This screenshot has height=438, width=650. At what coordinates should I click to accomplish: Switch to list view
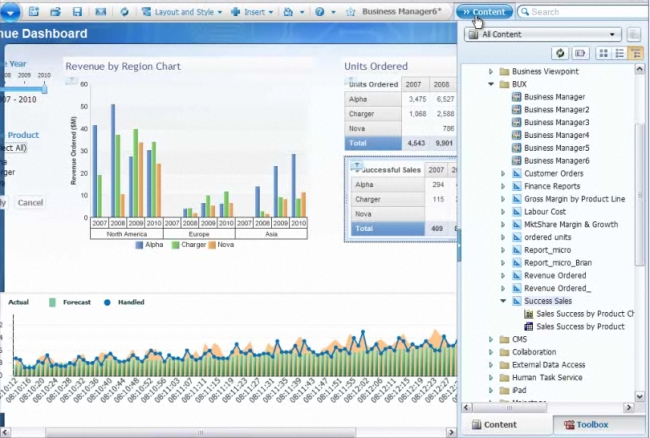click(x=619, y=53)
